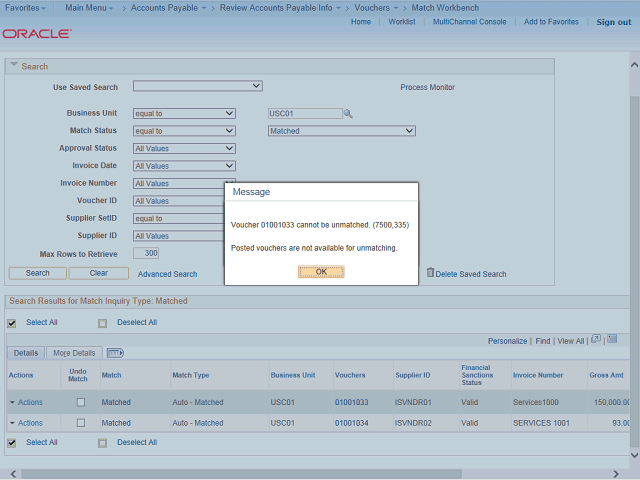Click the Find link in results grid
This screenshot has height=480, width=640.
[x=542, y=341]
